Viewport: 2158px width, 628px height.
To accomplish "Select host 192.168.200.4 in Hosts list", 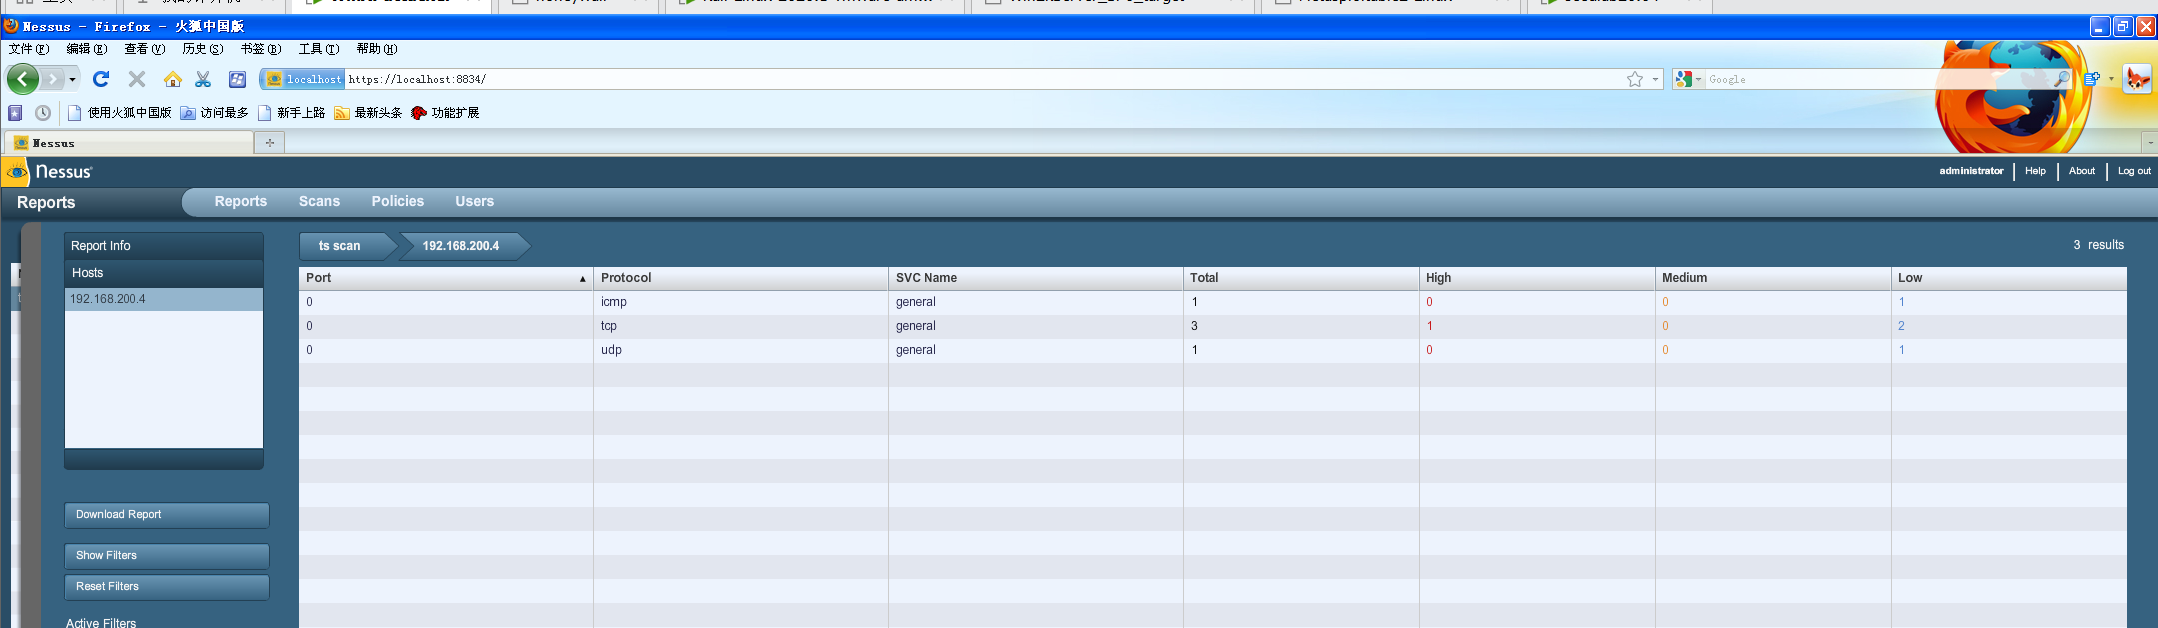I will pyautogui.click(x=163, y=299).
